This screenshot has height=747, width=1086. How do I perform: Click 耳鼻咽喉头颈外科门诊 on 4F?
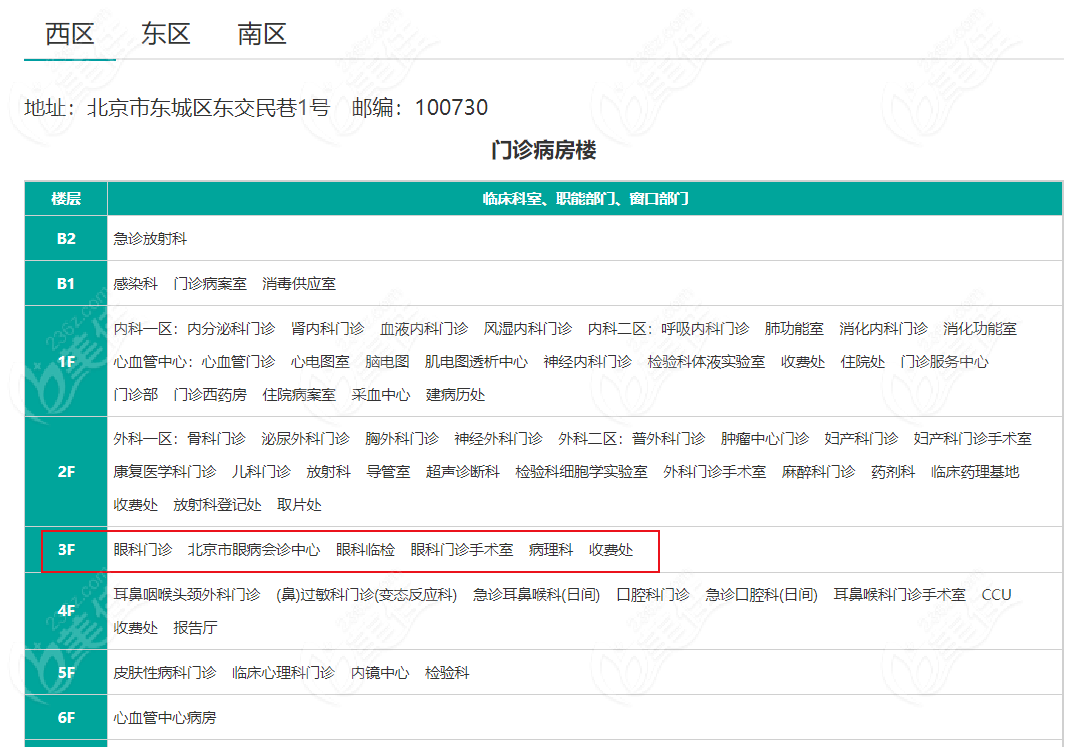click(x=187, y=595)
